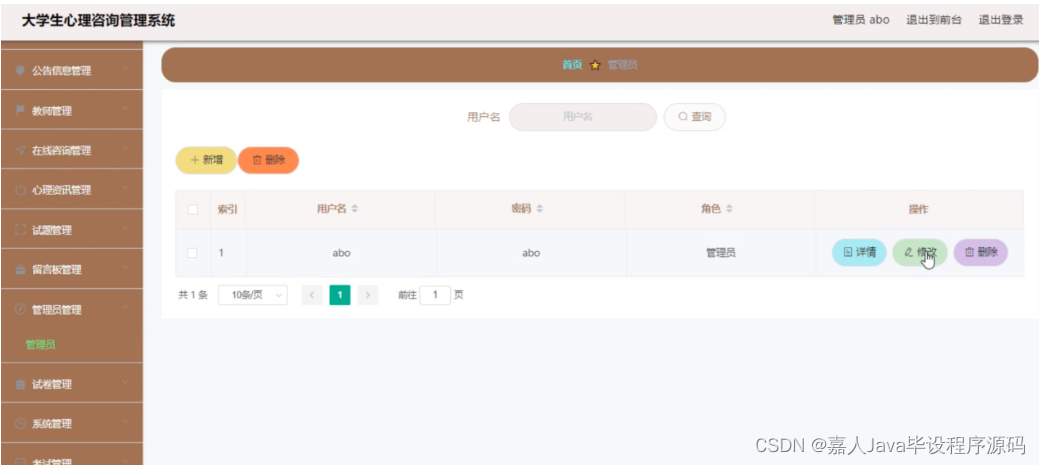Click the 教师管理 flag icon
The height and width of the screenshot is (465, 1040).
(x=20, y=110)
